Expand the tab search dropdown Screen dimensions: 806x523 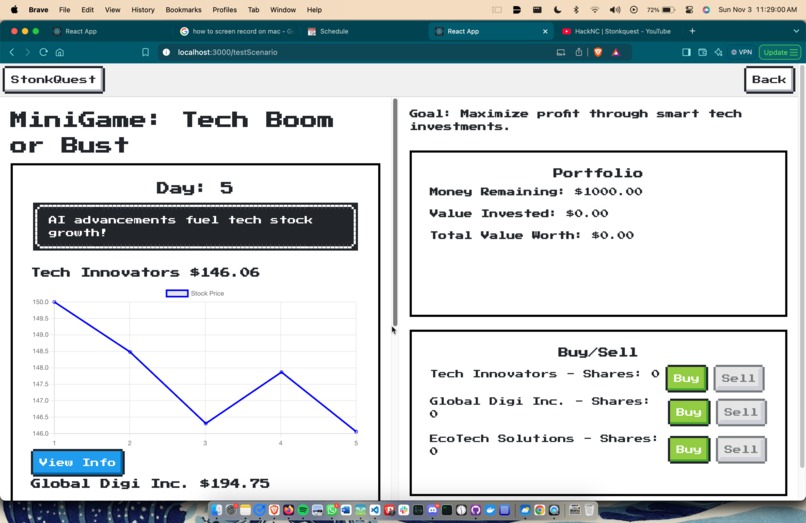pyautogui.click(x=796, y=31)
